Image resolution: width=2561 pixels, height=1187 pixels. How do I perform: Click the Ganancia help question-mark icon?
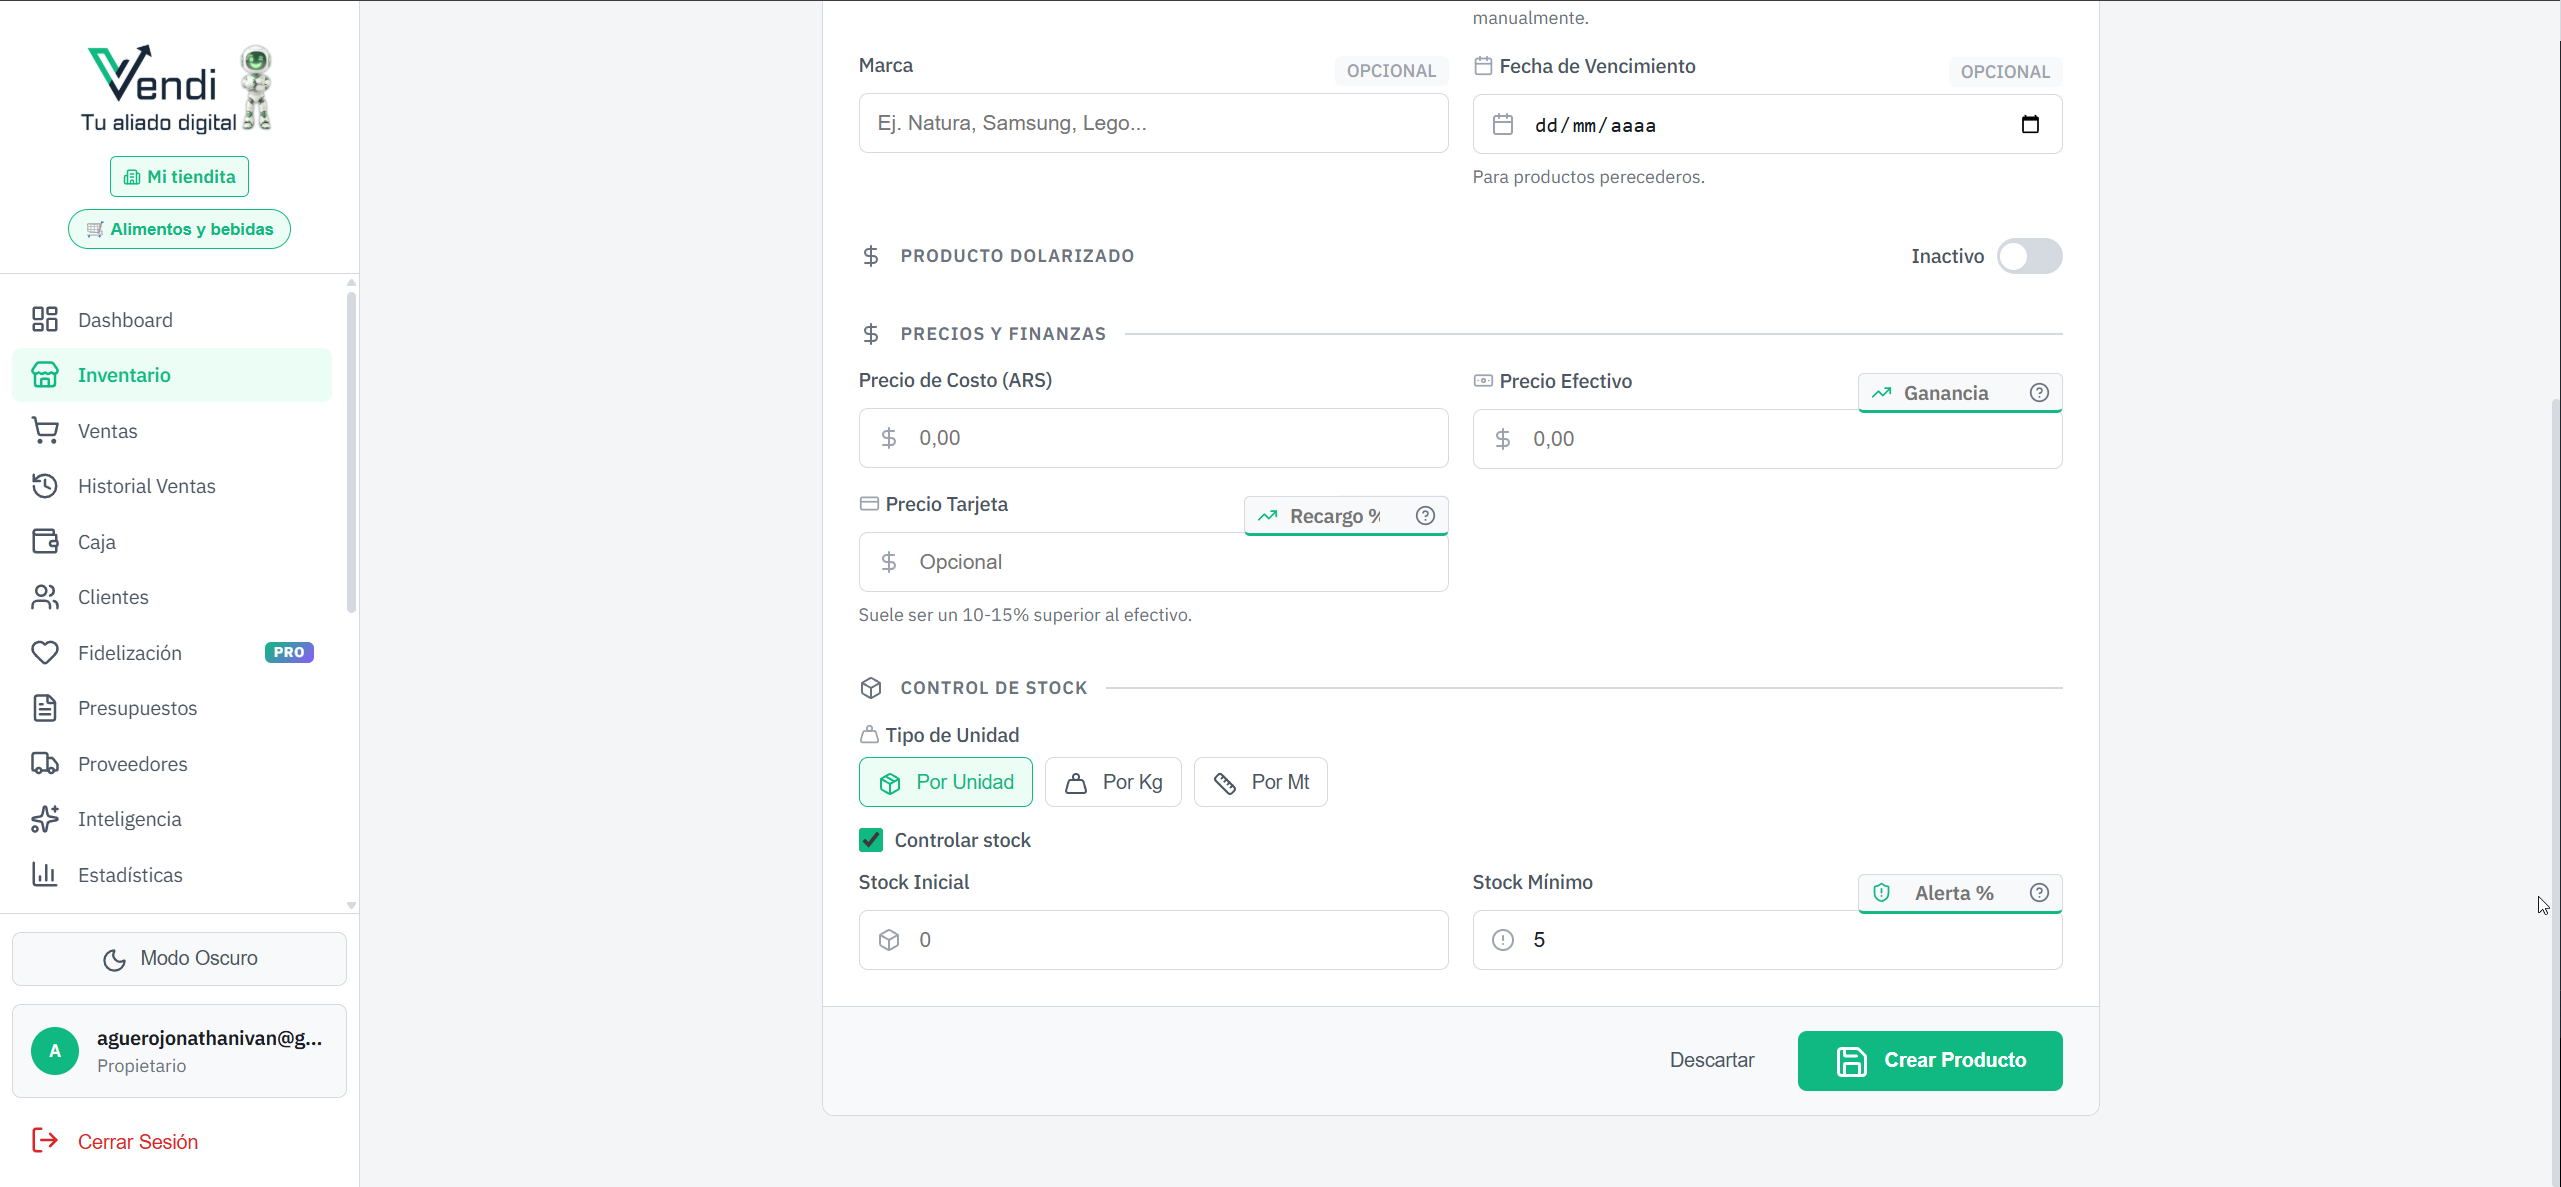pyautogui.click(x=2039, y=393)
